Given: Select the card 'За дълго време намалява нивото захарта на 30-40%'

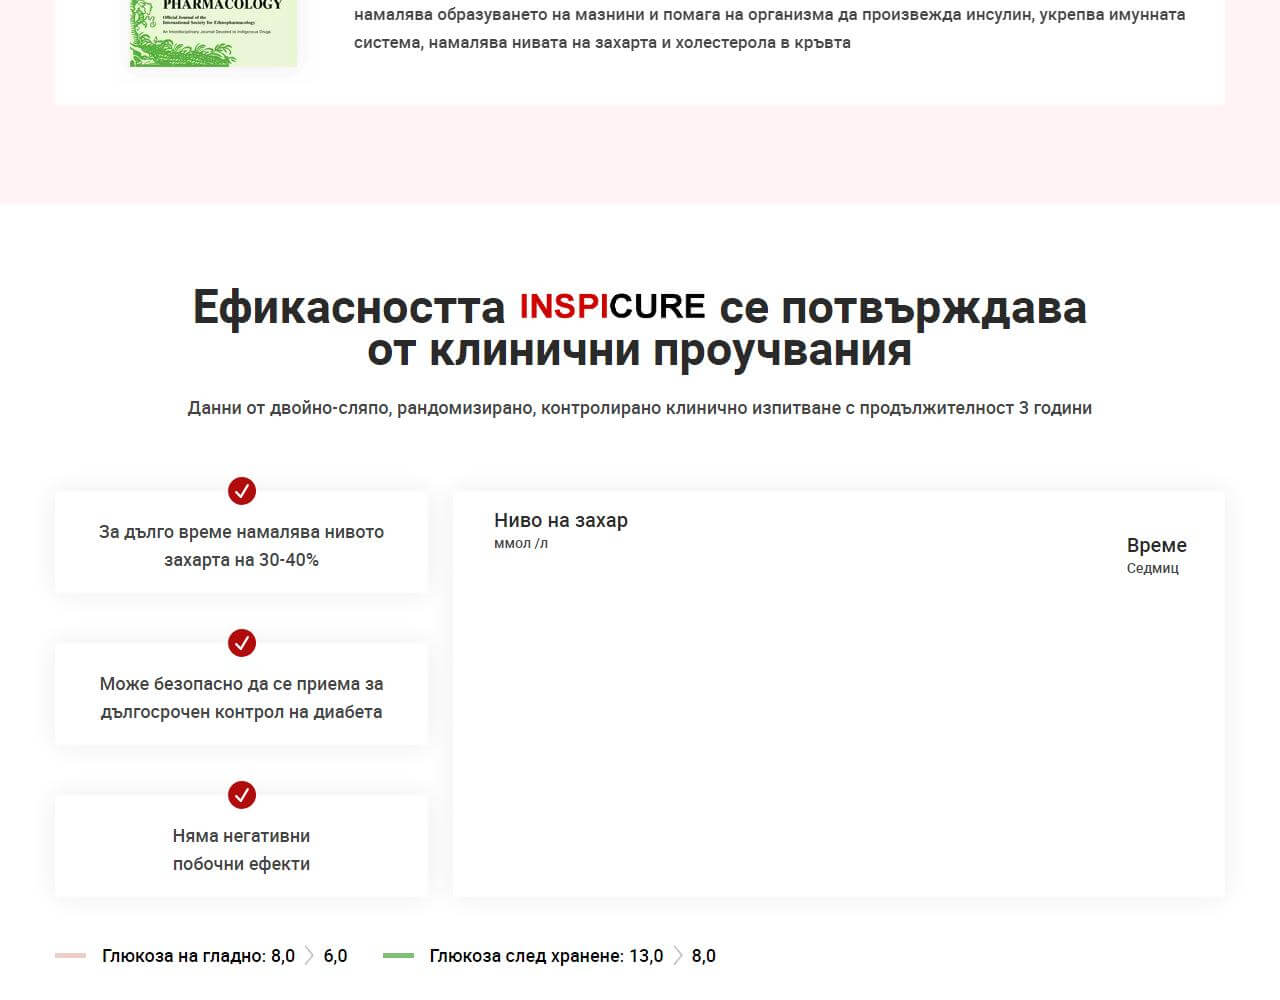Looking at the screenshot, I should pyautogui.click(x=241, y=542).
